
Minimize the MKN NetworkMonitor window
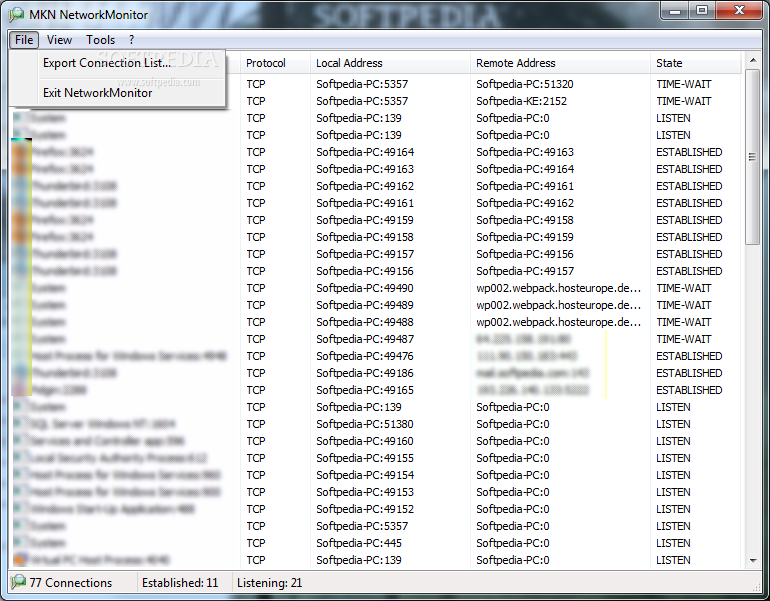click(675, 11)
